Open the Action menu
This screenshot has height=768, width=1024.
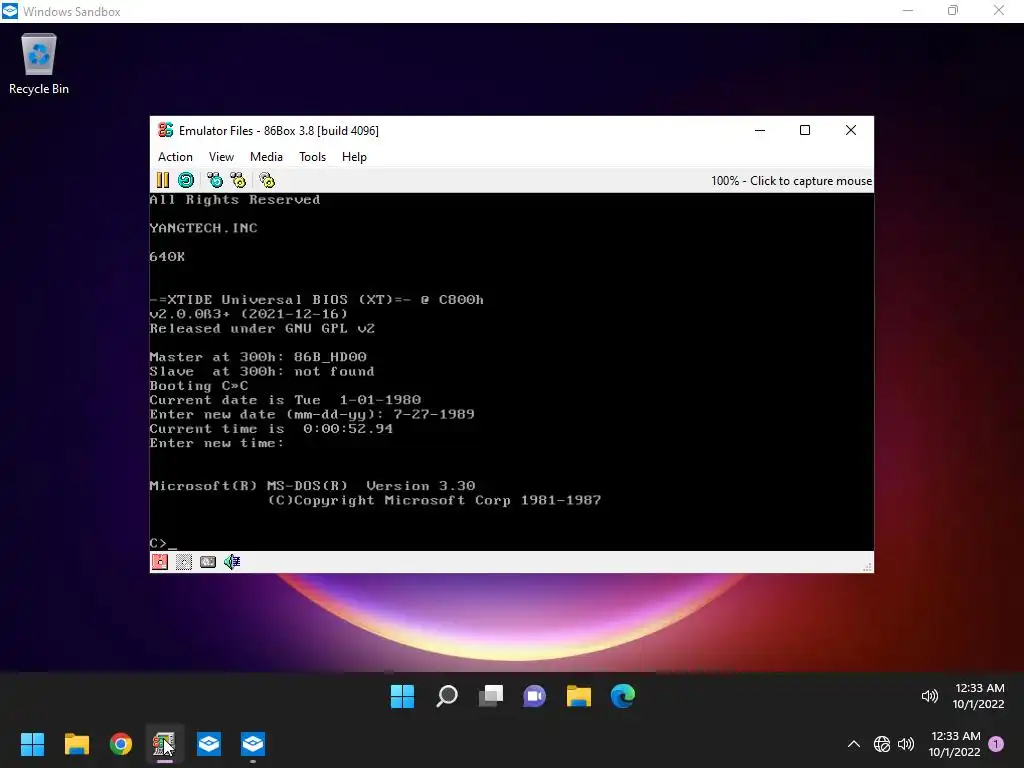tap(175, 157)
